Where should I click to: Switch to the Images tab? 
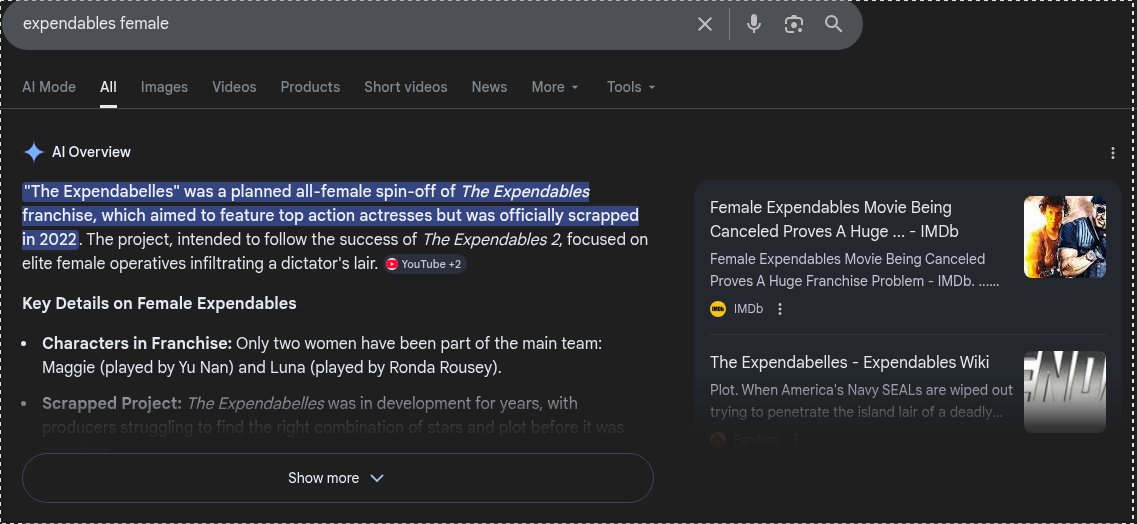(x=164, y=87)
